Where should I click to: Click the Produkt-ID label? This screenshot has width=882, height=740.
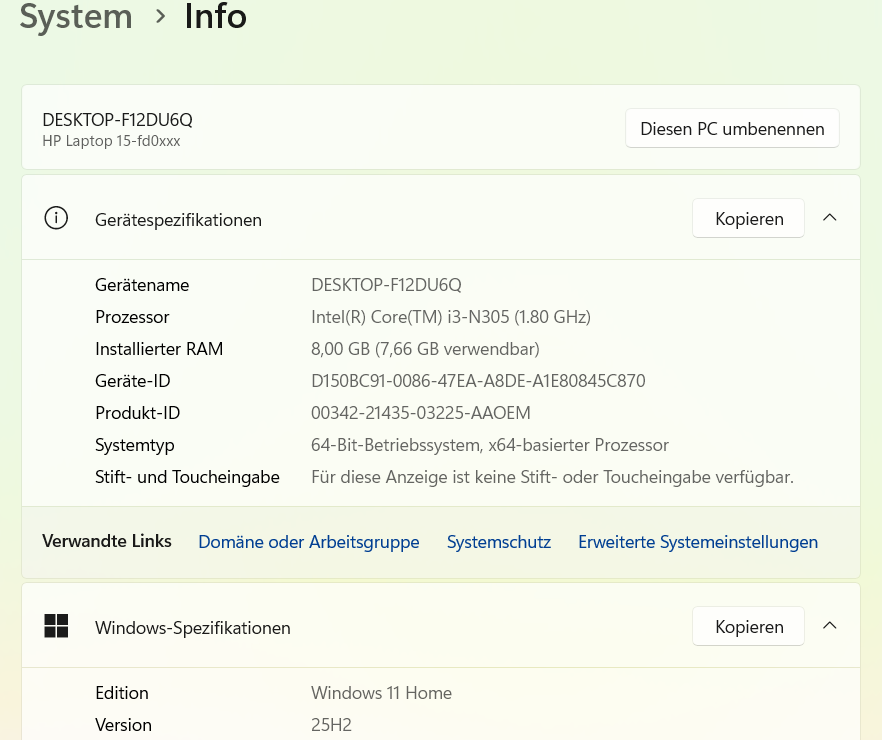(138, 413)
